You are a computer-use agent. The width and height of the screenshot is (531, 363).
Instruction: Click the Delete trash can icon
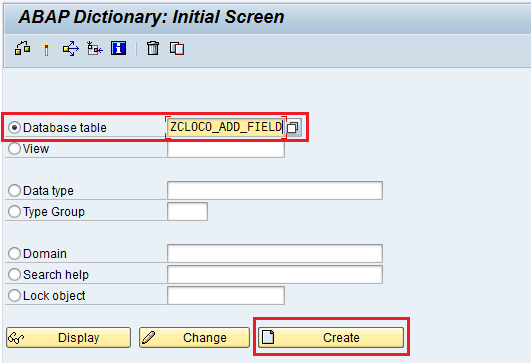pyautogui.click(x=153, y=48)
